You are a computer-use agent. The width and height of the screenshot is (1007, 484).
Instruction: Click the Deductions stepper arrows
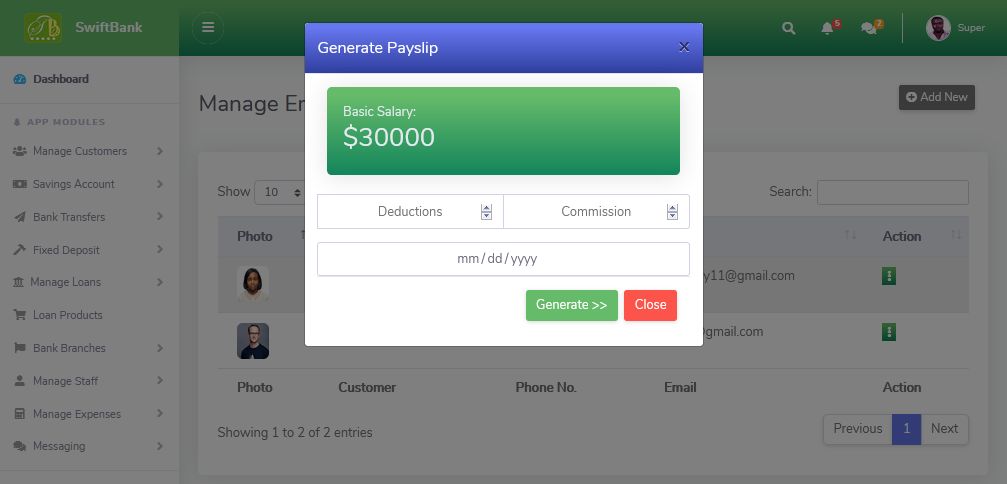[486, 212]
